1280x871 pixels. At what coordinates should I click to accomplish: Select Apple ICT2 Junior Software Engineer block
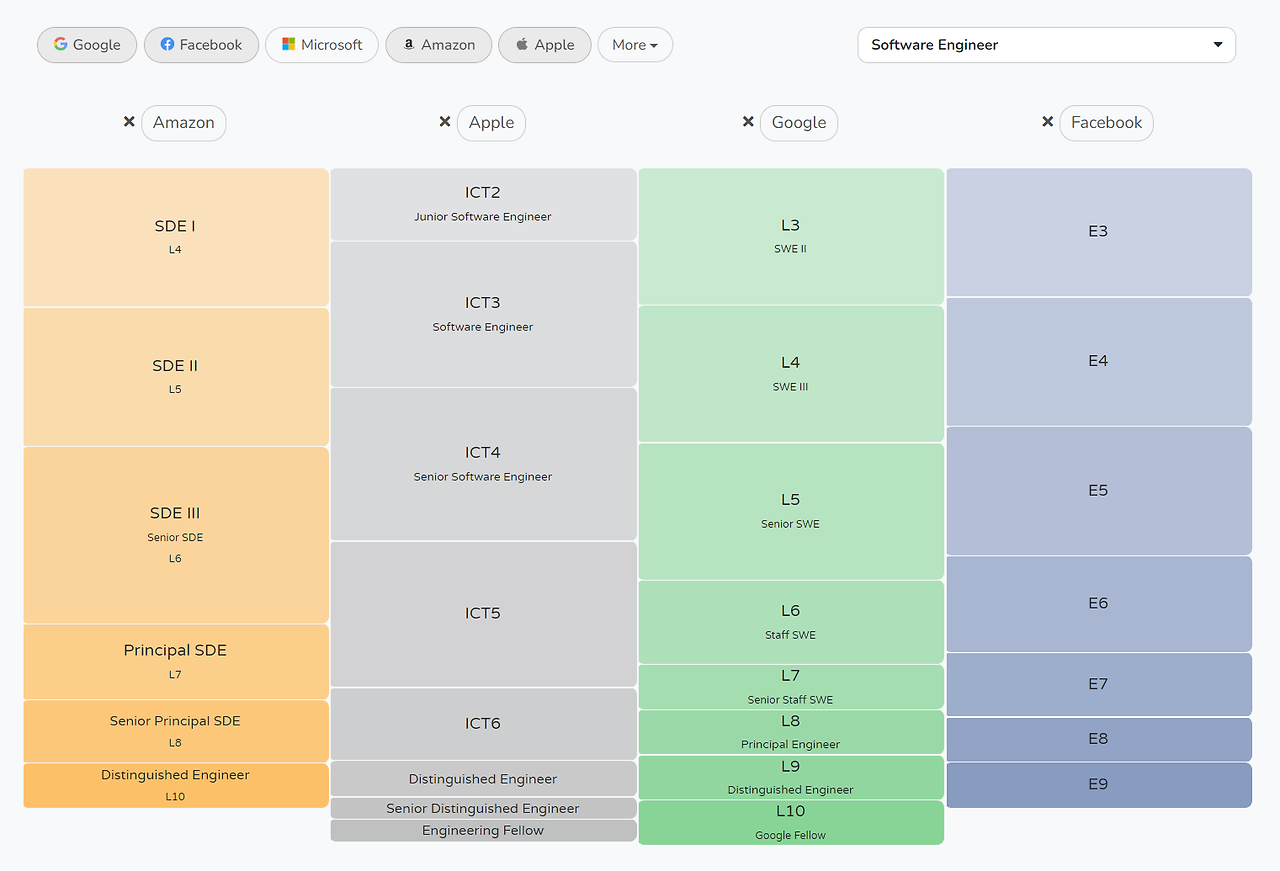tap(483, 204)
